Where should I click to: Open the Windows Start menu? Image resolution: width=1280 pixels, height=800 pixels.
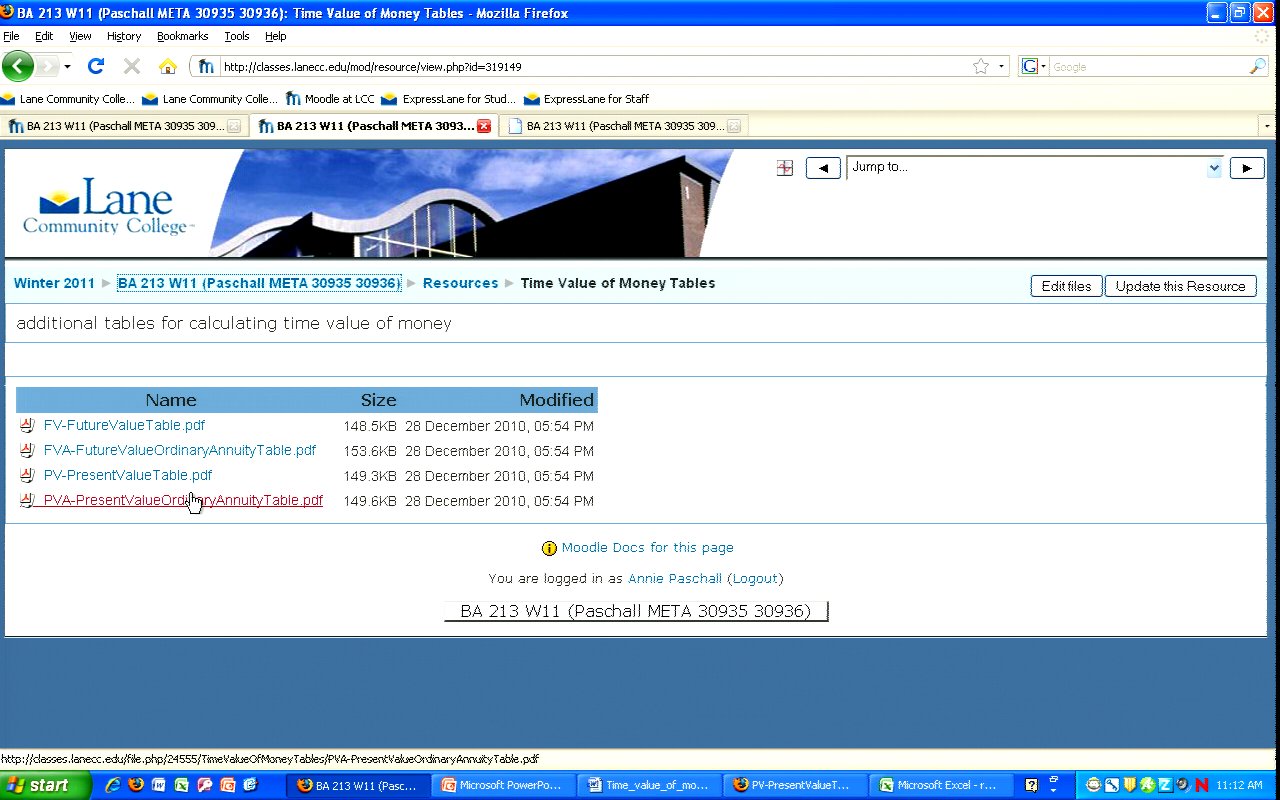point(40,785)
